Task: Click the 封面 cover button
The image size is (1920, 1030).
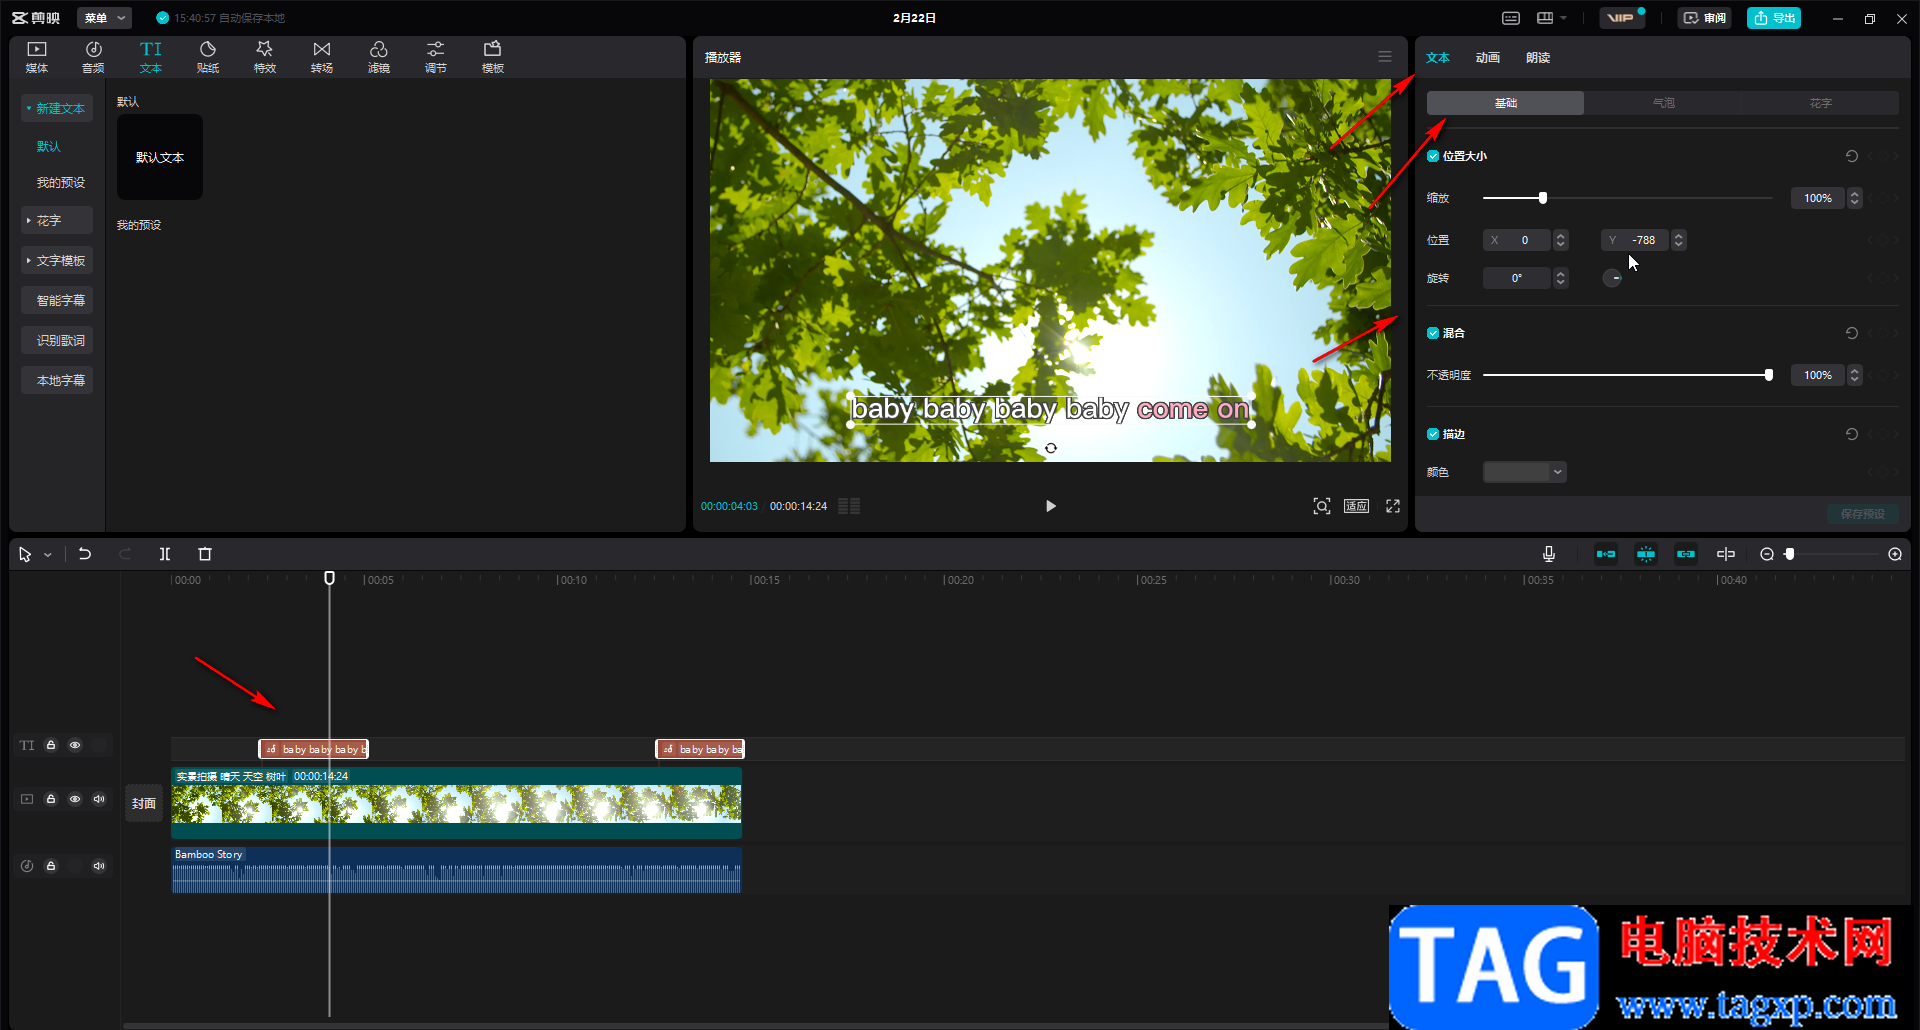Action: 144,803
